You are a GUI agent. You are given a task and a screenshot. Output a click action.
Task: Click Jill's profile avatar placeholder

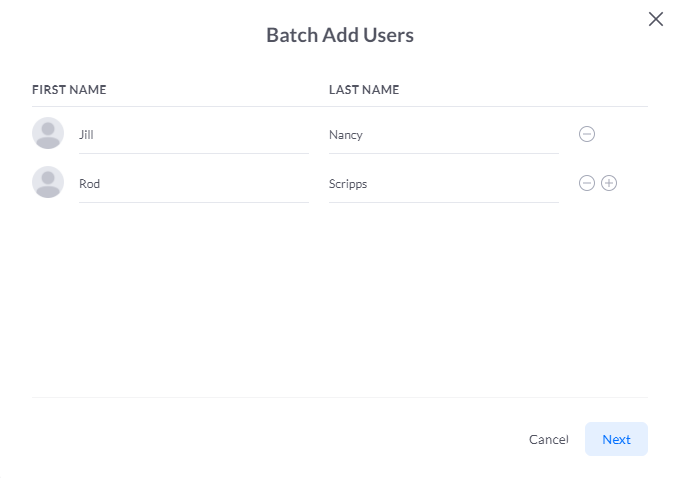click(x=48, y=133)
